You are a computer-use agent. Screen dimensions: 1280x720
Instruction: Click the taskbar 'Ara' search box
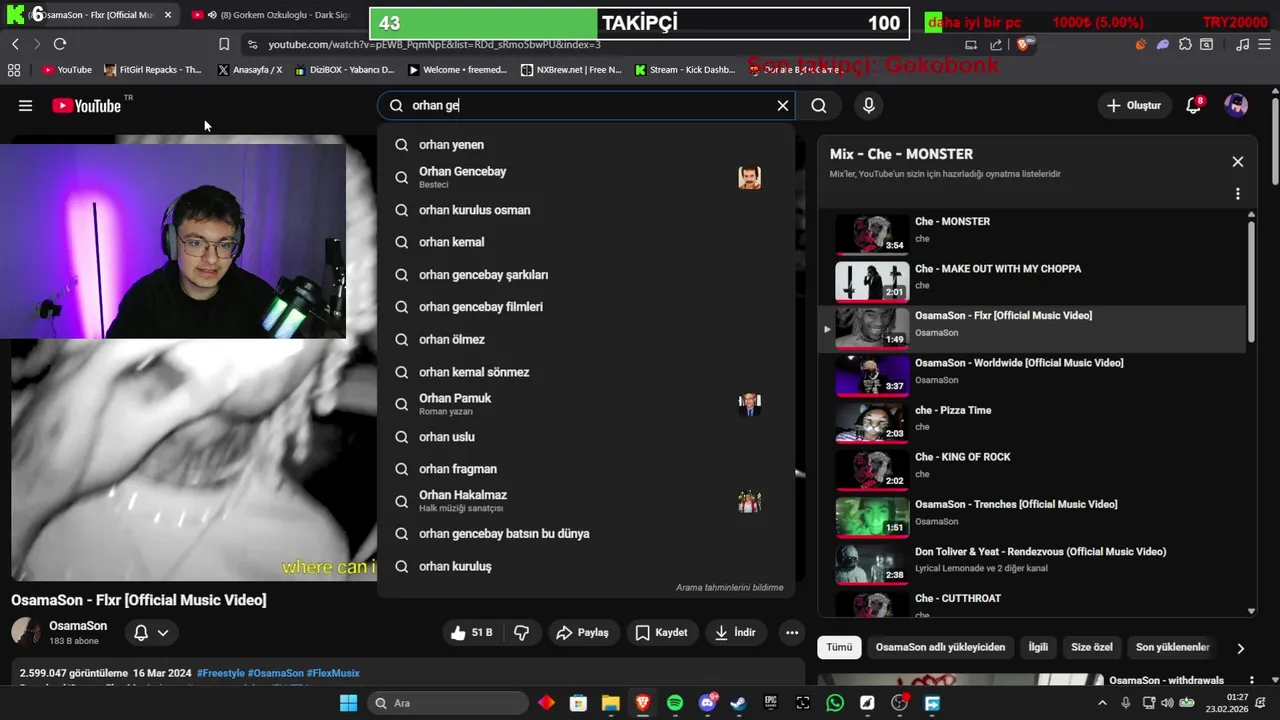pos(448,703)
